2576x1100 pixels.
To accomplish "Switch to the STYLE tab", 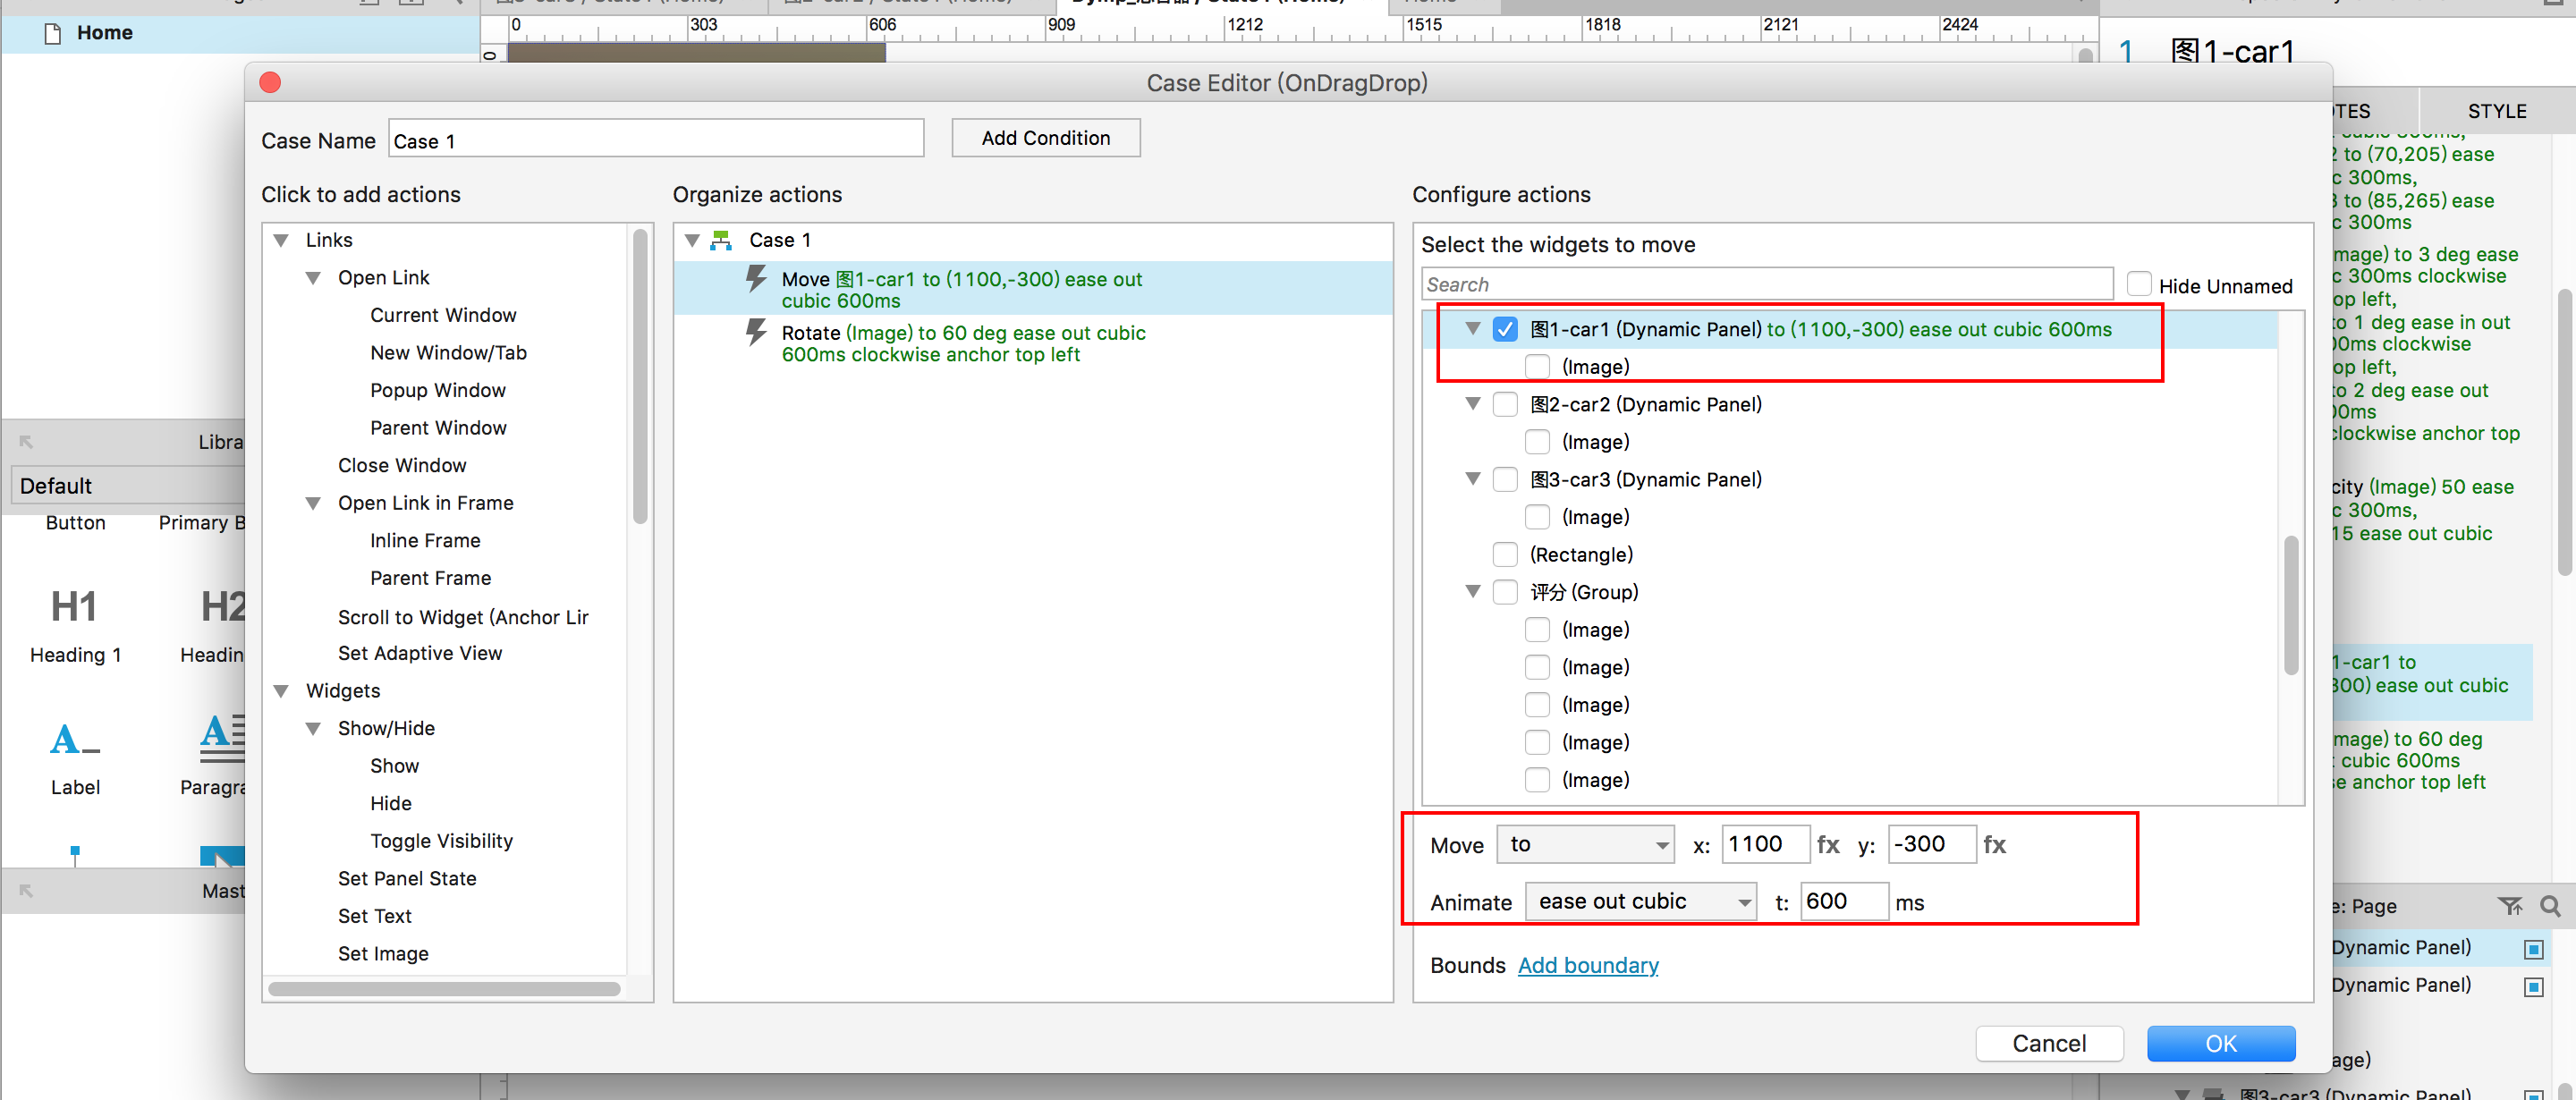I will click(2496, 111).
